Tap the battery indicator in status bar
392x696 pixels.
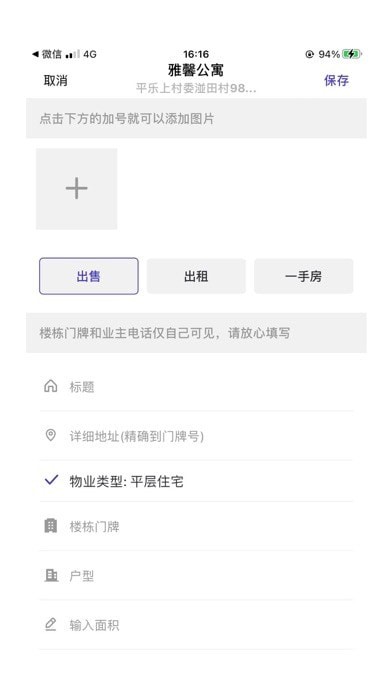pos(352,54)
